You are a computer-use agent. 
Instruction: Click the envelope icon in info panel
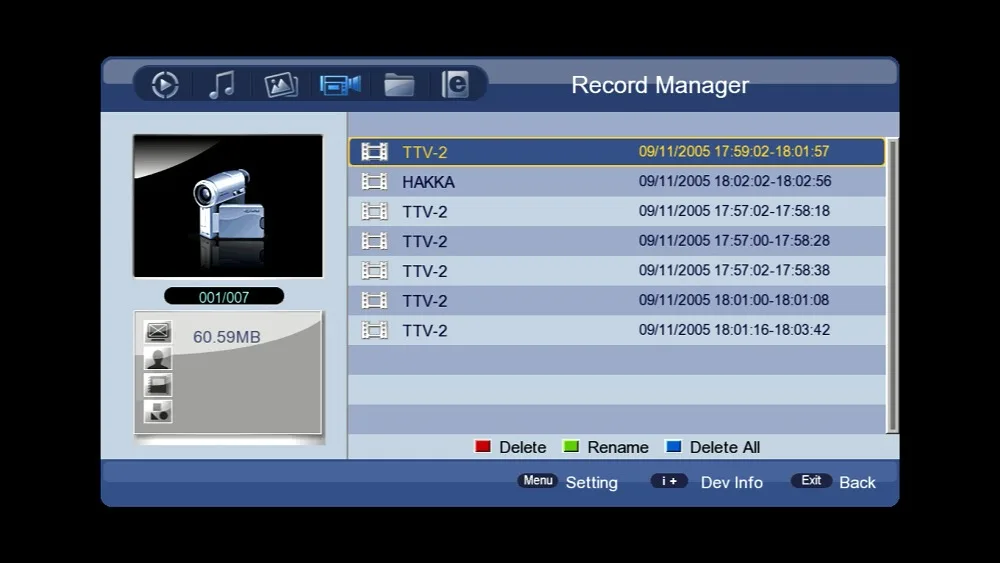click(x=158, y=332)
